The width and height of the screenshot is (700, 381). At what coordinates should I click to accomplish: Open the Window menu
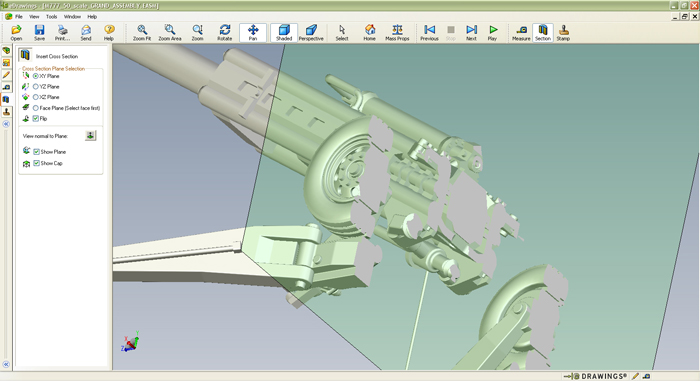coord(72,17)
